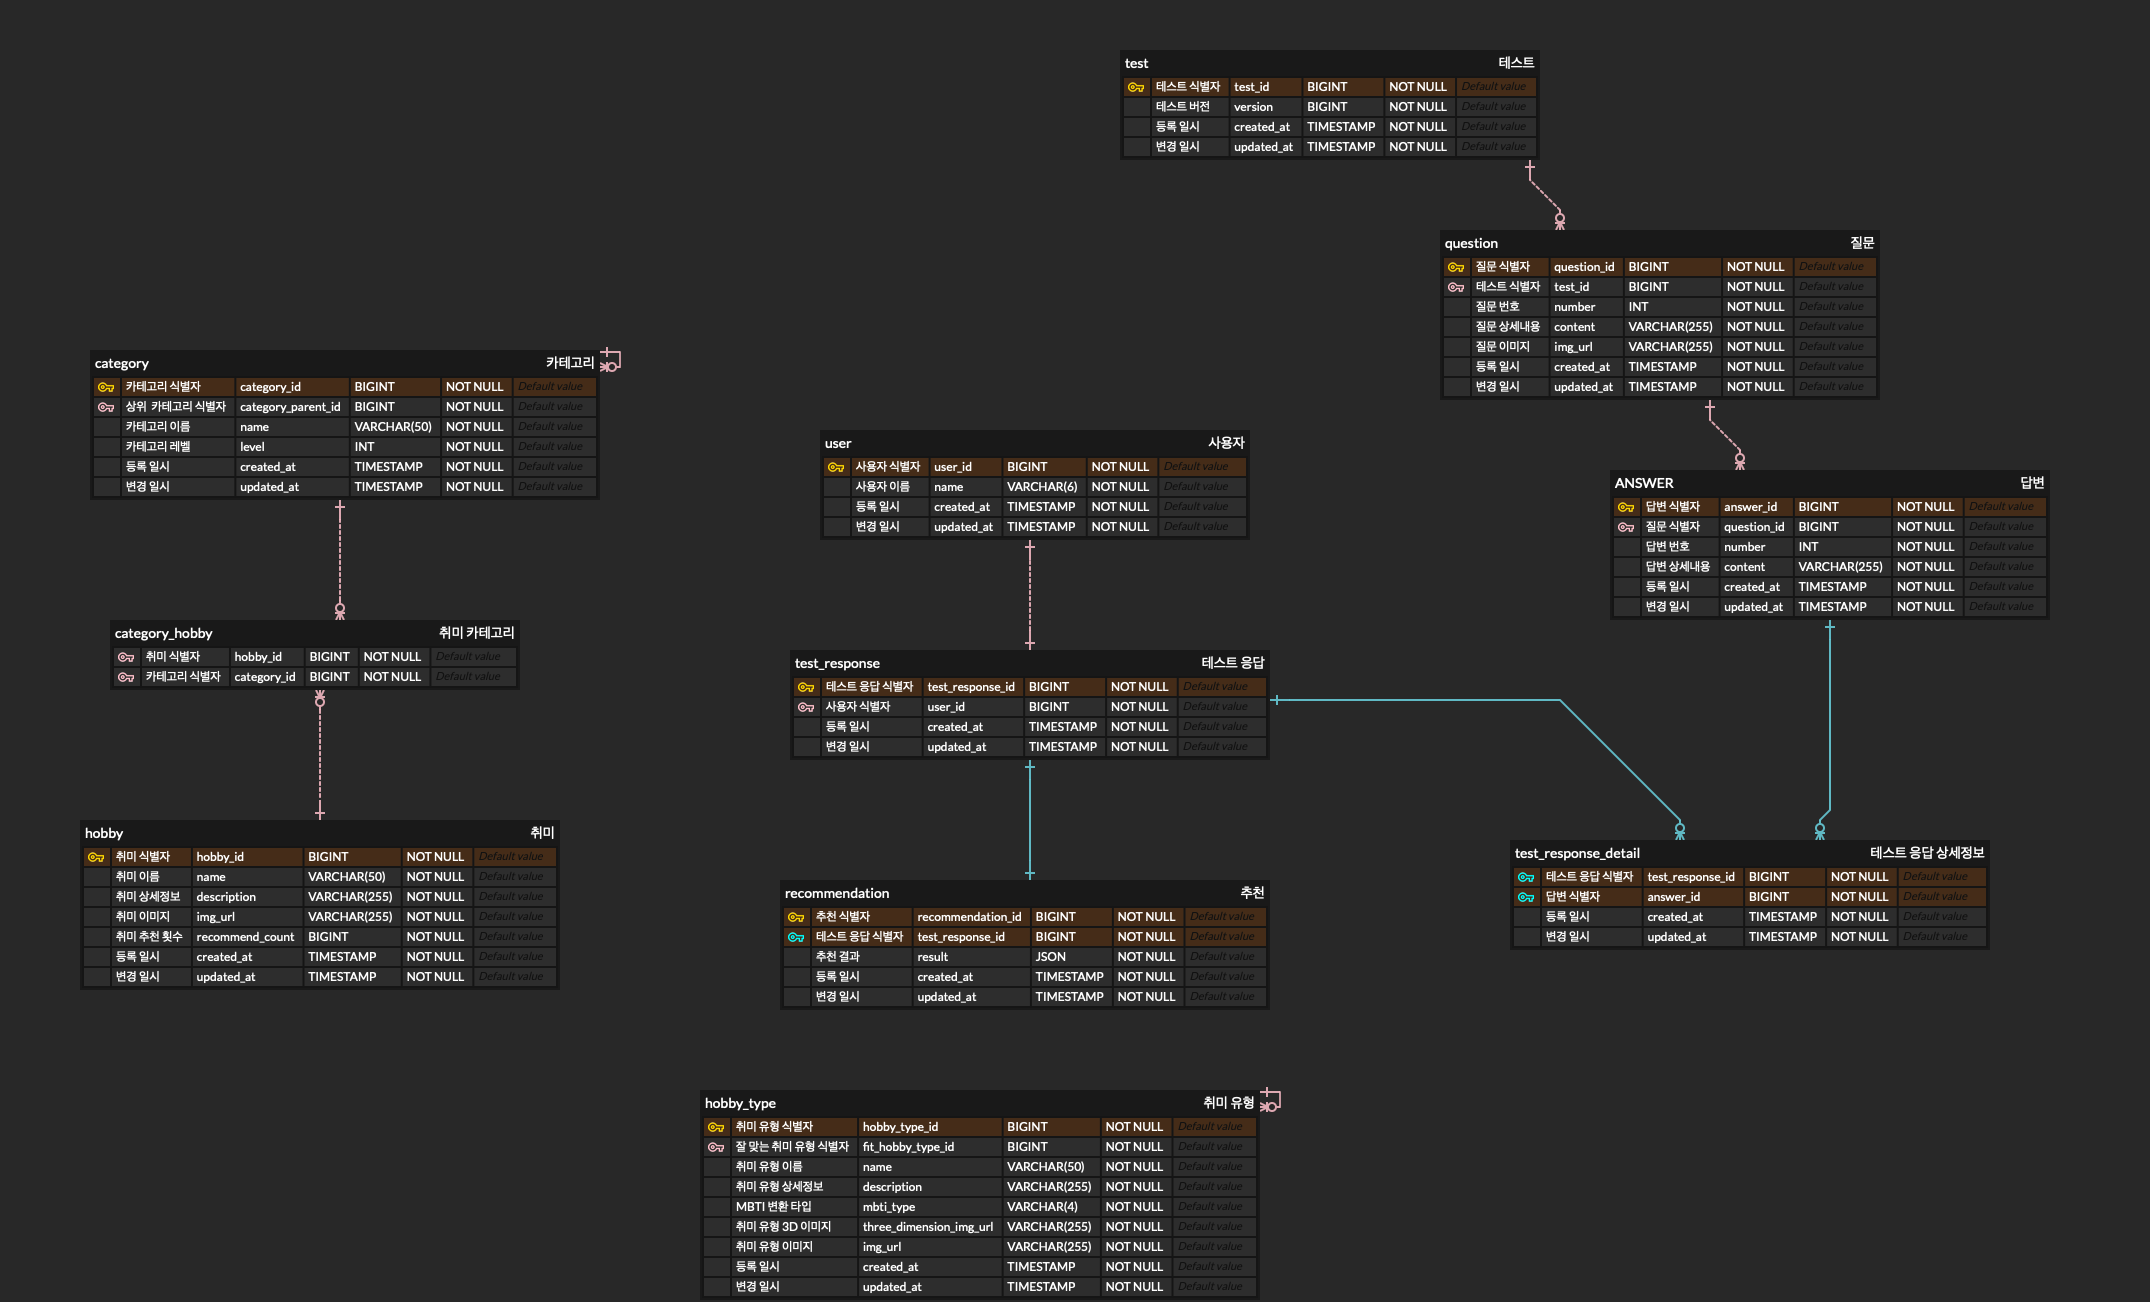Click the Default value cell for mbti_type
Image resolution: width=2150 pixels, height=1302 pixels.
(x=1210, y=1207)
